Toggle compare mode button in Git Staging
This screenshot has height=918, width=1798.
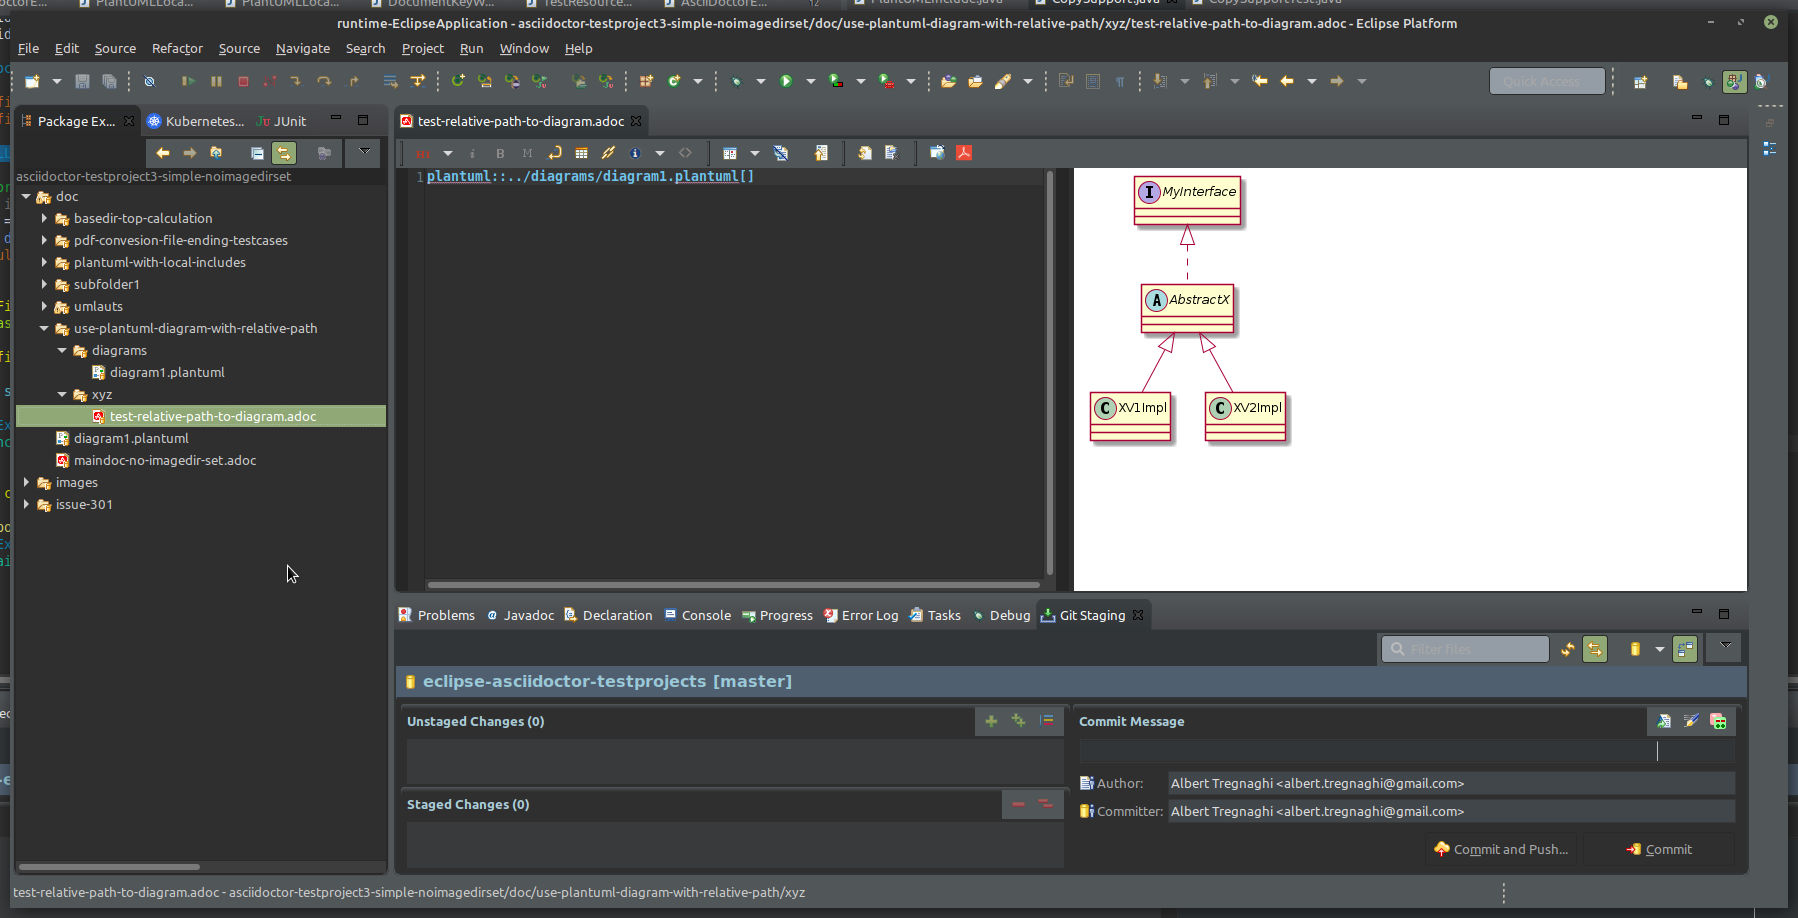(x=1685, y=649)
